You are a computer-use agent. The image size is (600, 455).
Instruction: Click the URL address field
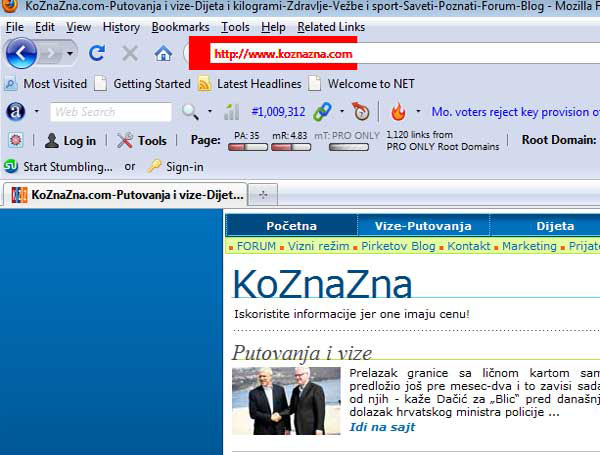pyautogui.click(x=404, y=54)
